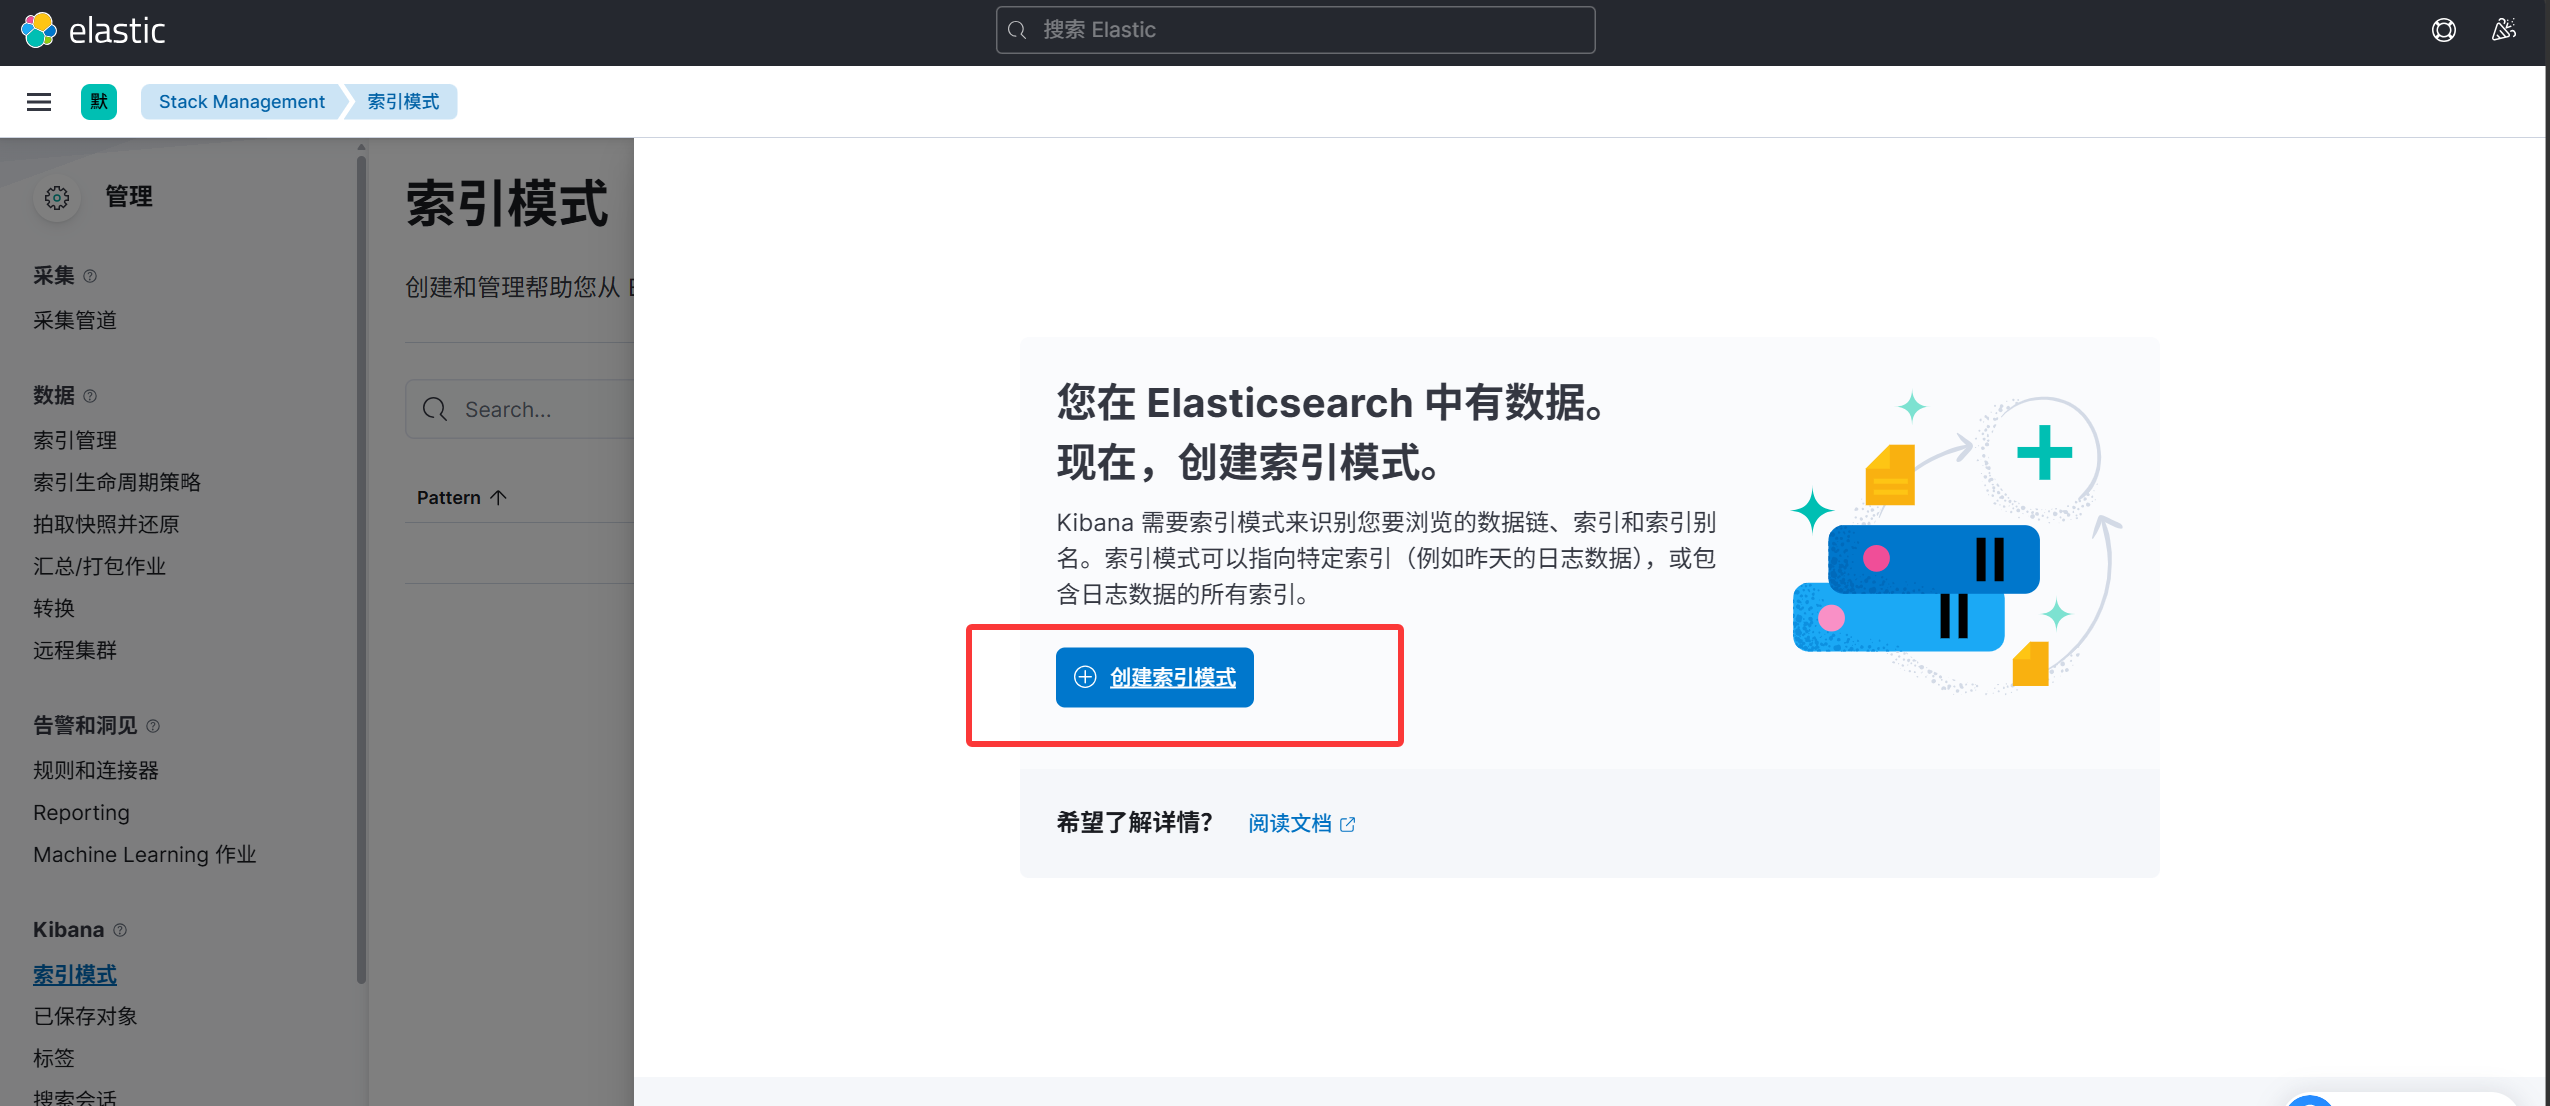
Task: Open Reporting in sidebar
Action: [x=81, y=813]
